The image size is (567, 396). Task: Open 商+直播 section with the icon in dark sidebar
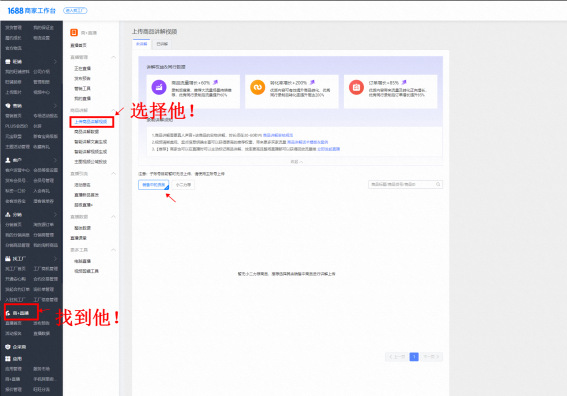(8, 313)
